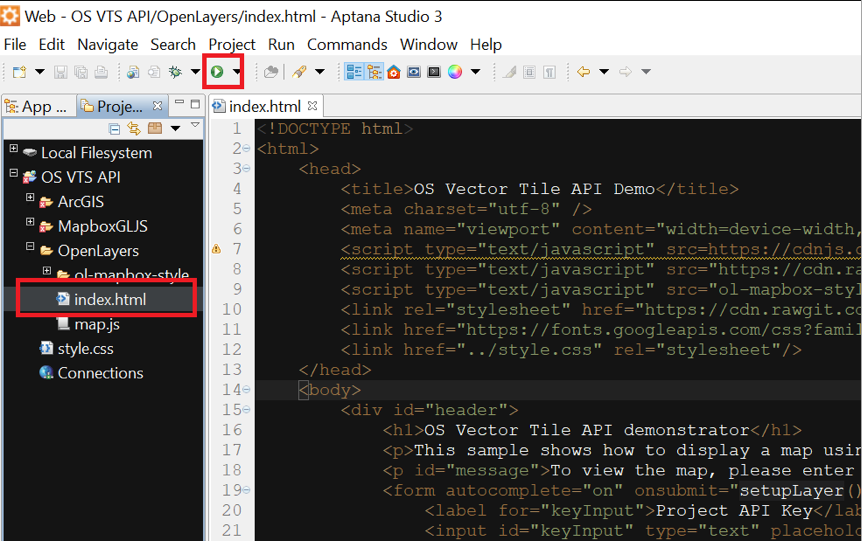Toggle Link with Editor in explorer

click(x=134, y=129)
